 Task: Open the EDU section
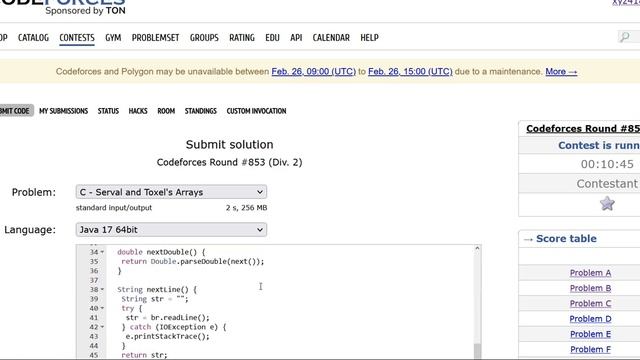272,38
